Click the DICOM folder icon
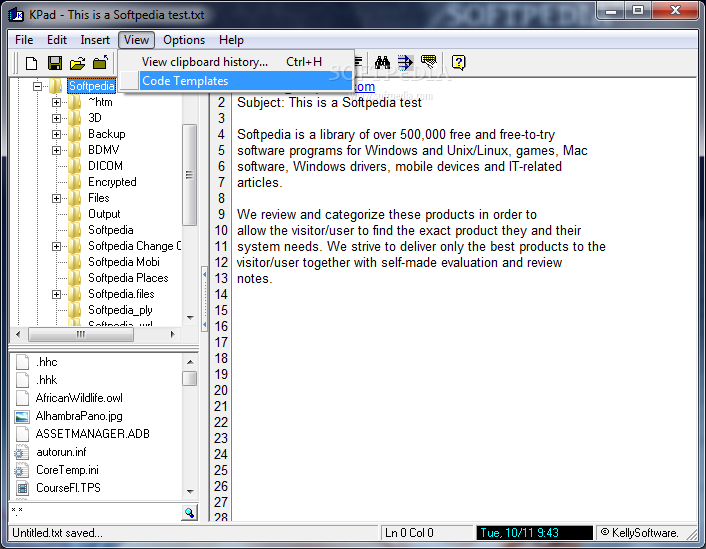 (75, 166)
